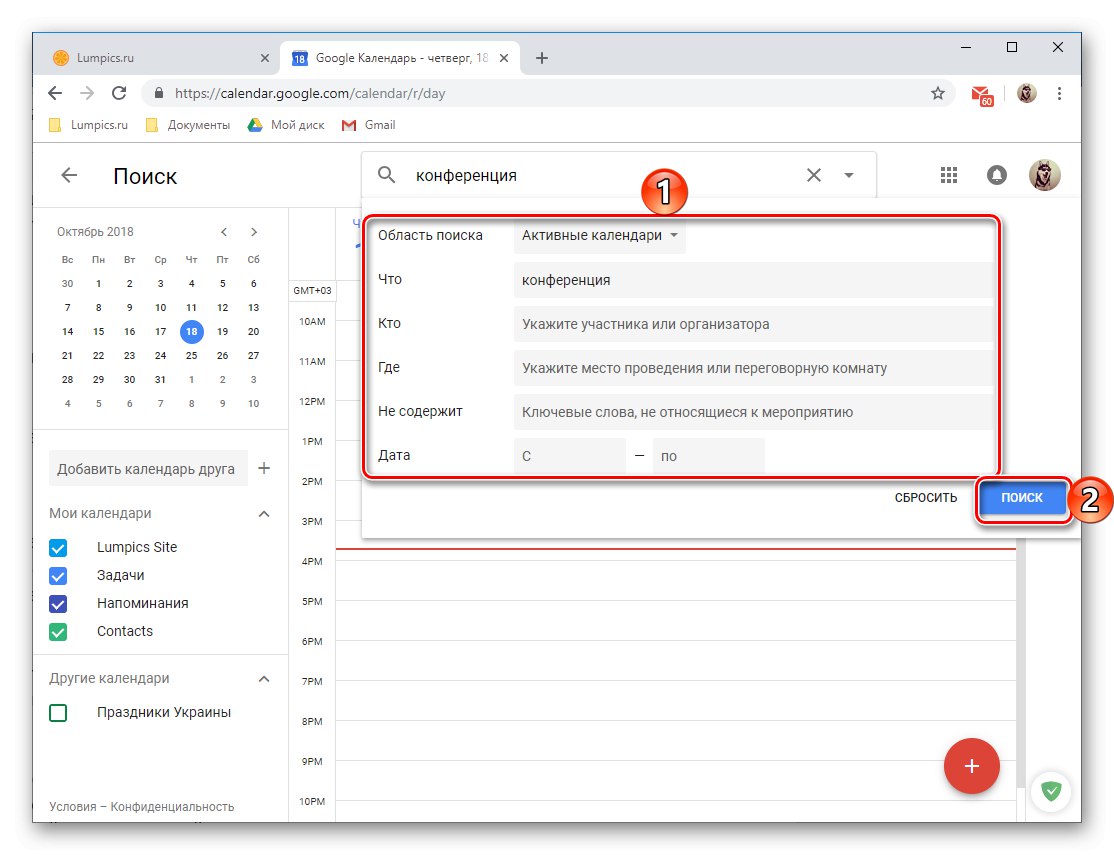Viewport: 1114px width, 855px height.
Task: Click СБРОСИТЬ to reset search filters
Action: (x=924, y=497)
